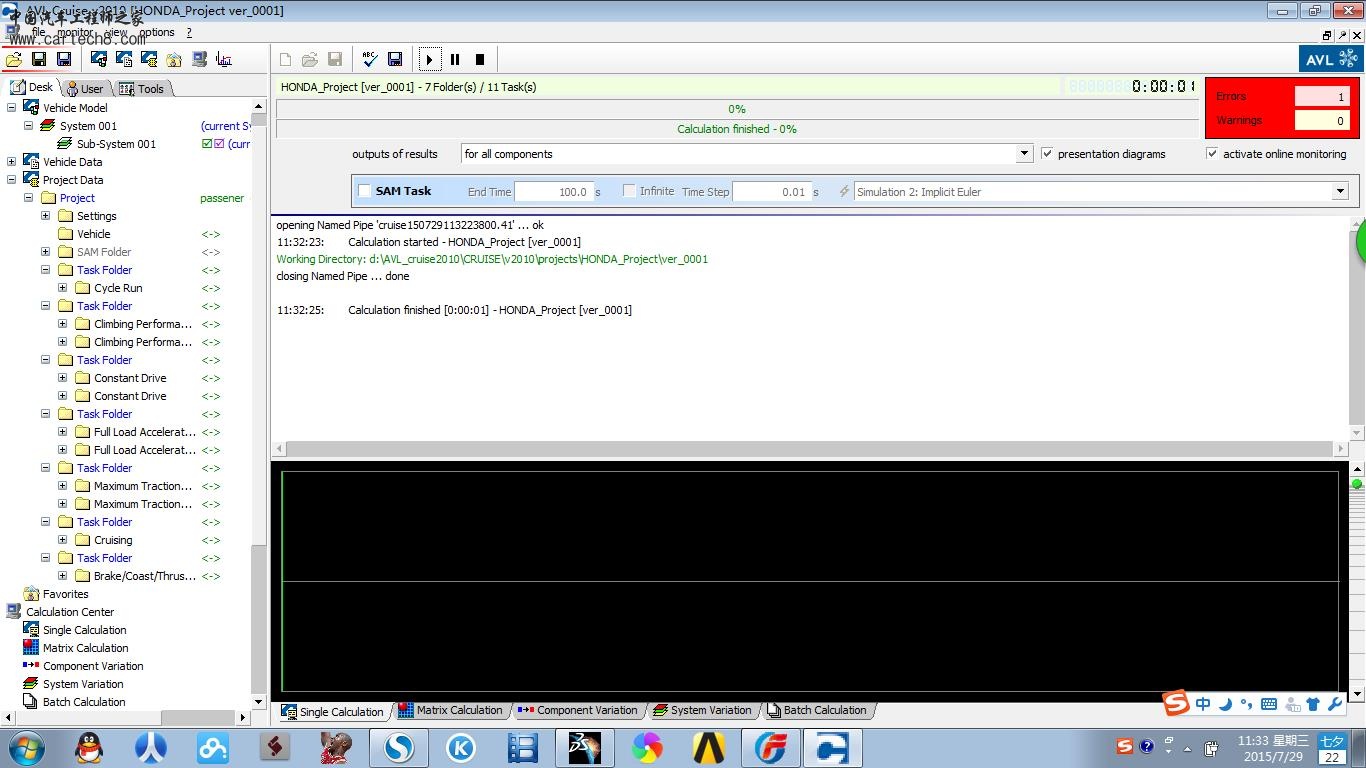This screenshot has height=768, width=1366.
Task: Click the Sogou moon icon
Action: click(1225, 704)
